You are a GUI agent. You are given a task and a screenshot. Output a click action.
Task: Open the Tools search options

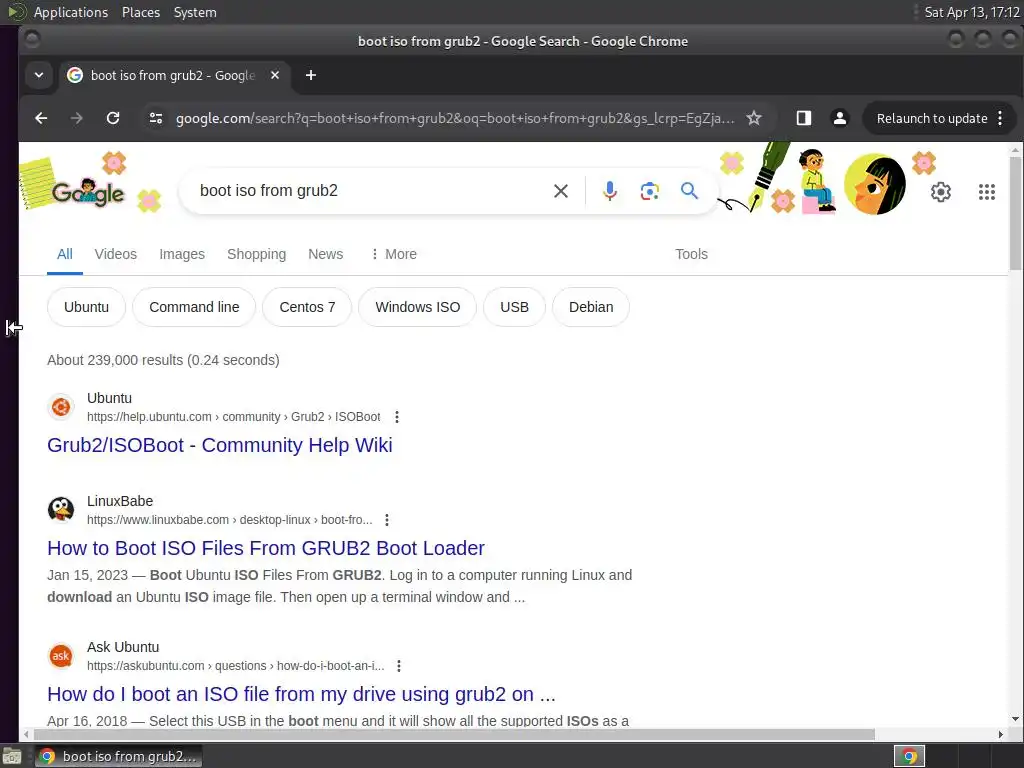pos(691,254)
